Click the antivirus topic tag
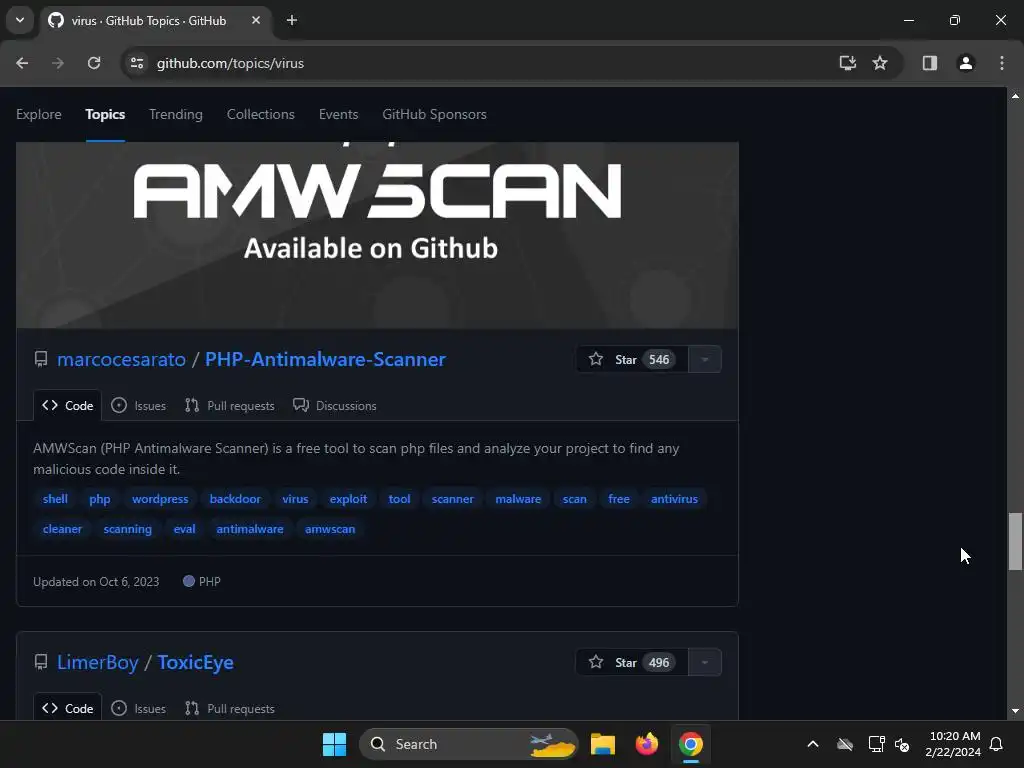The width and height of the screenshot is (1024, 768). click(x=675, y=499)
